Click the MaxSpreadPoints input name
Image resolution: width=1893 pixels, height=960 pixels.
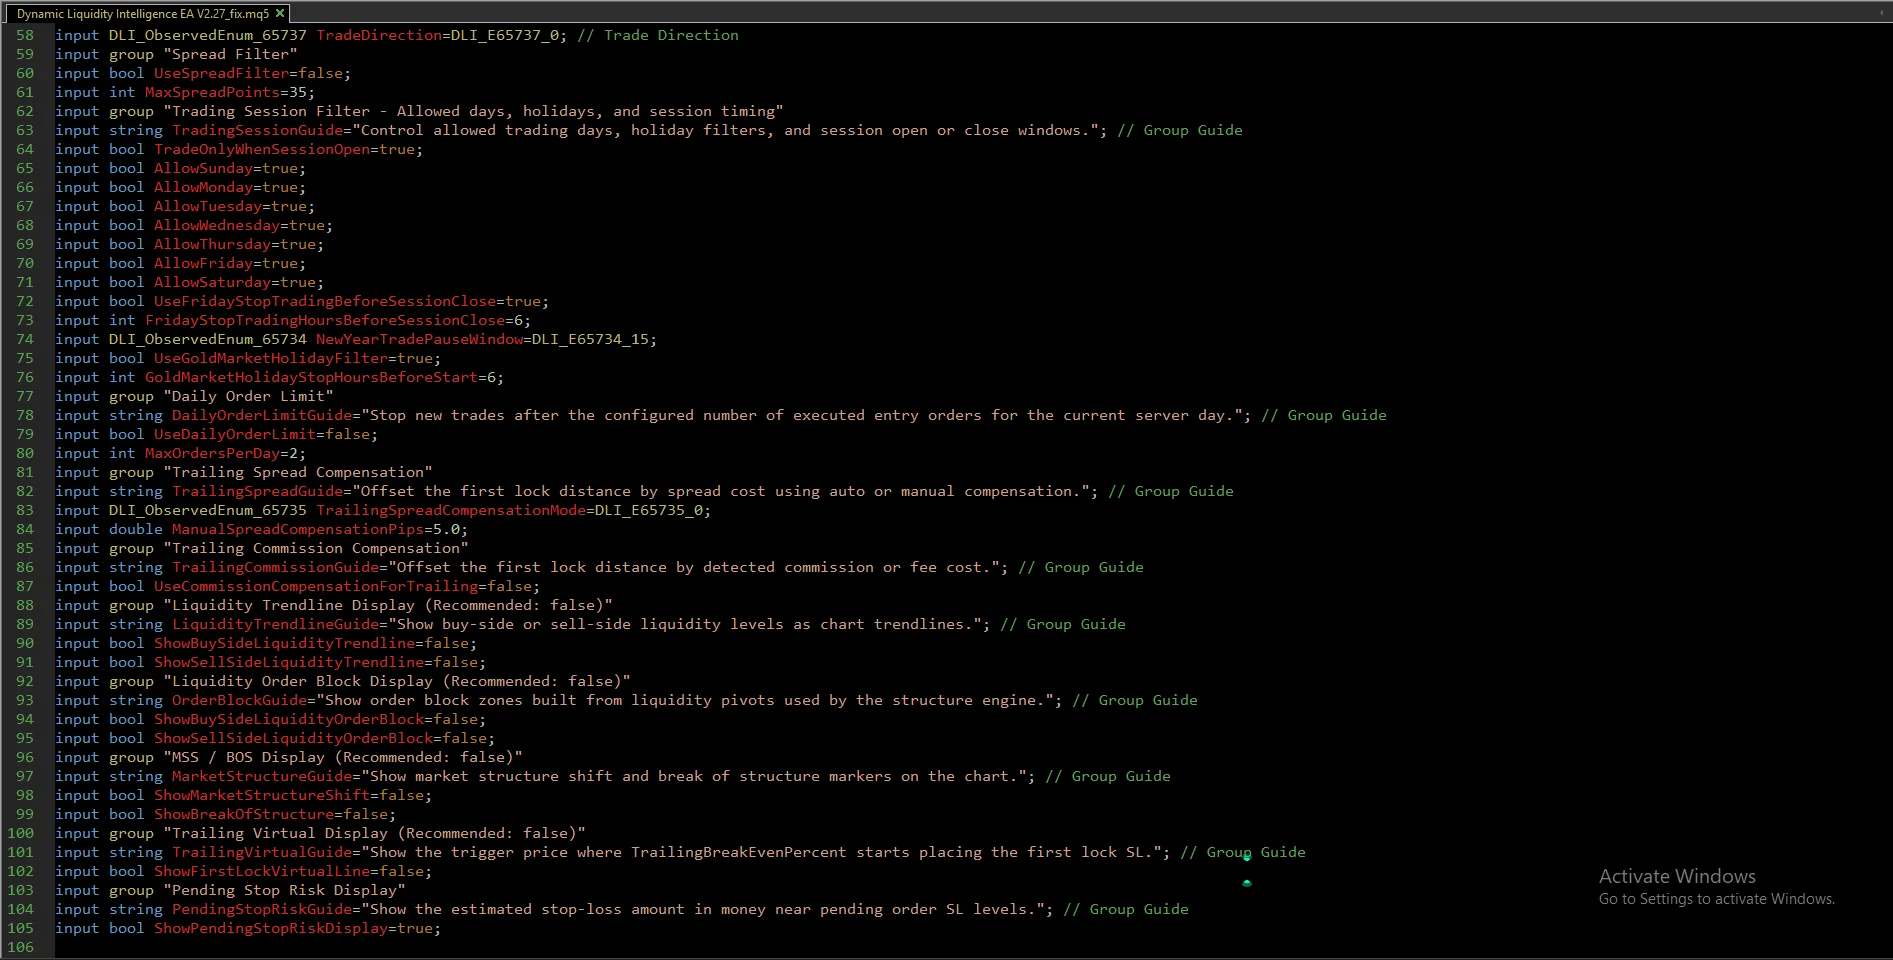pos(212,92)
